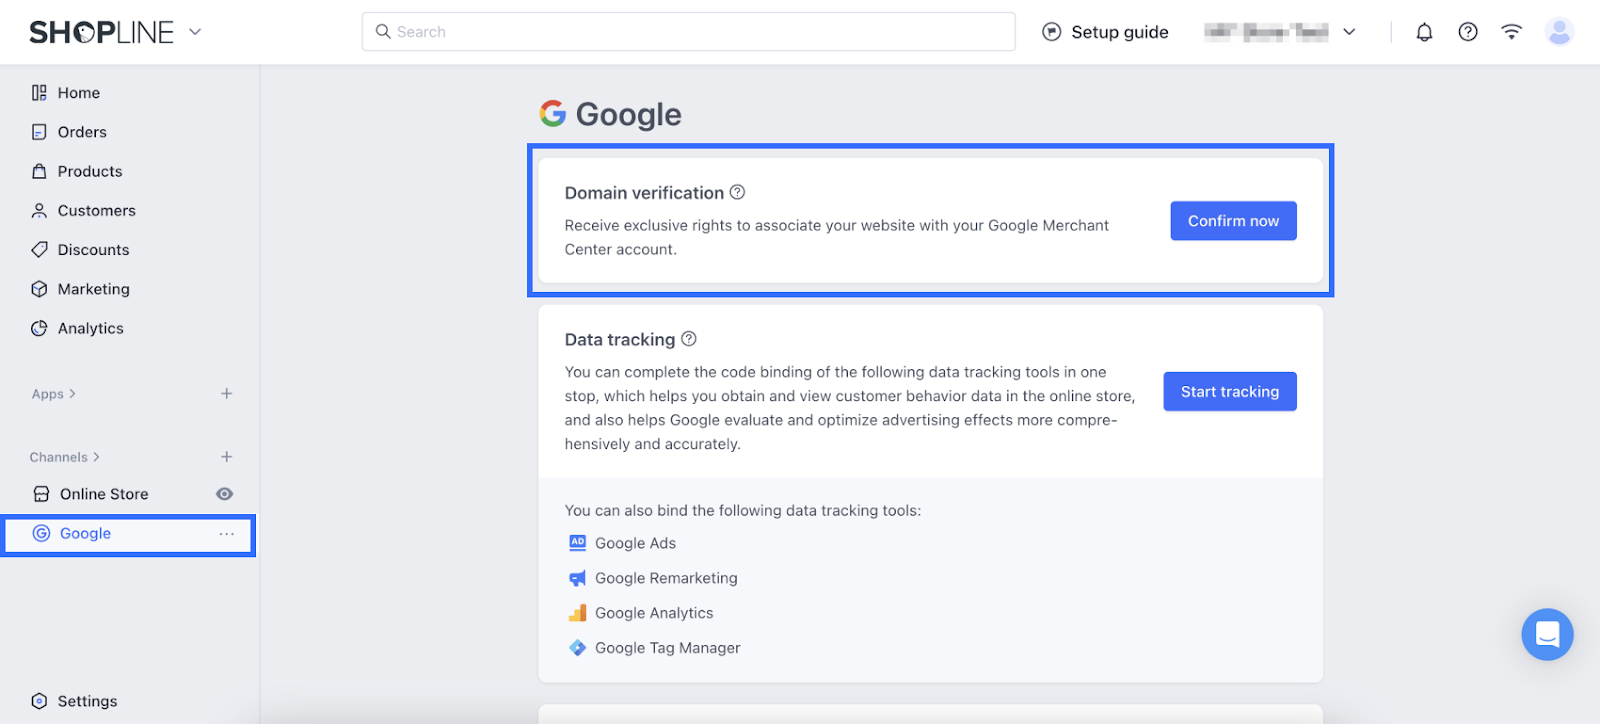Click the Google Ads icon

coord(578,543)
